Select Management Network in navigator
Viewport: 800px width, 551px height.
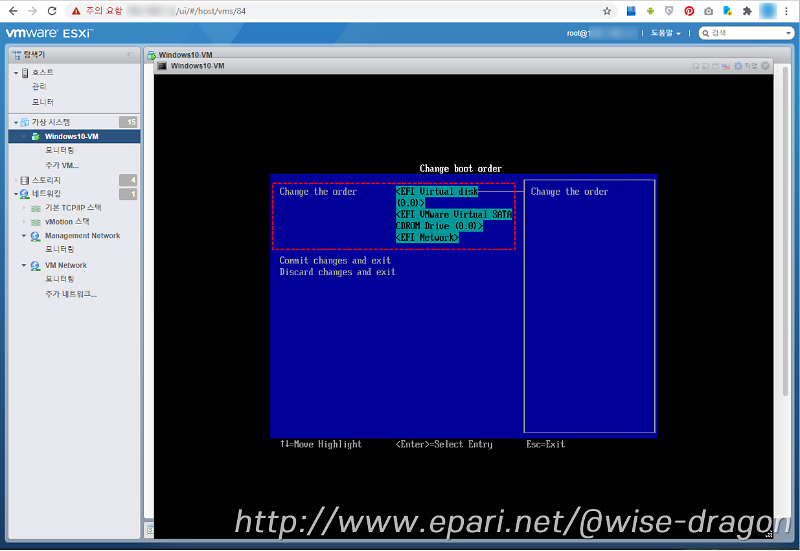[x=83, y=235]
